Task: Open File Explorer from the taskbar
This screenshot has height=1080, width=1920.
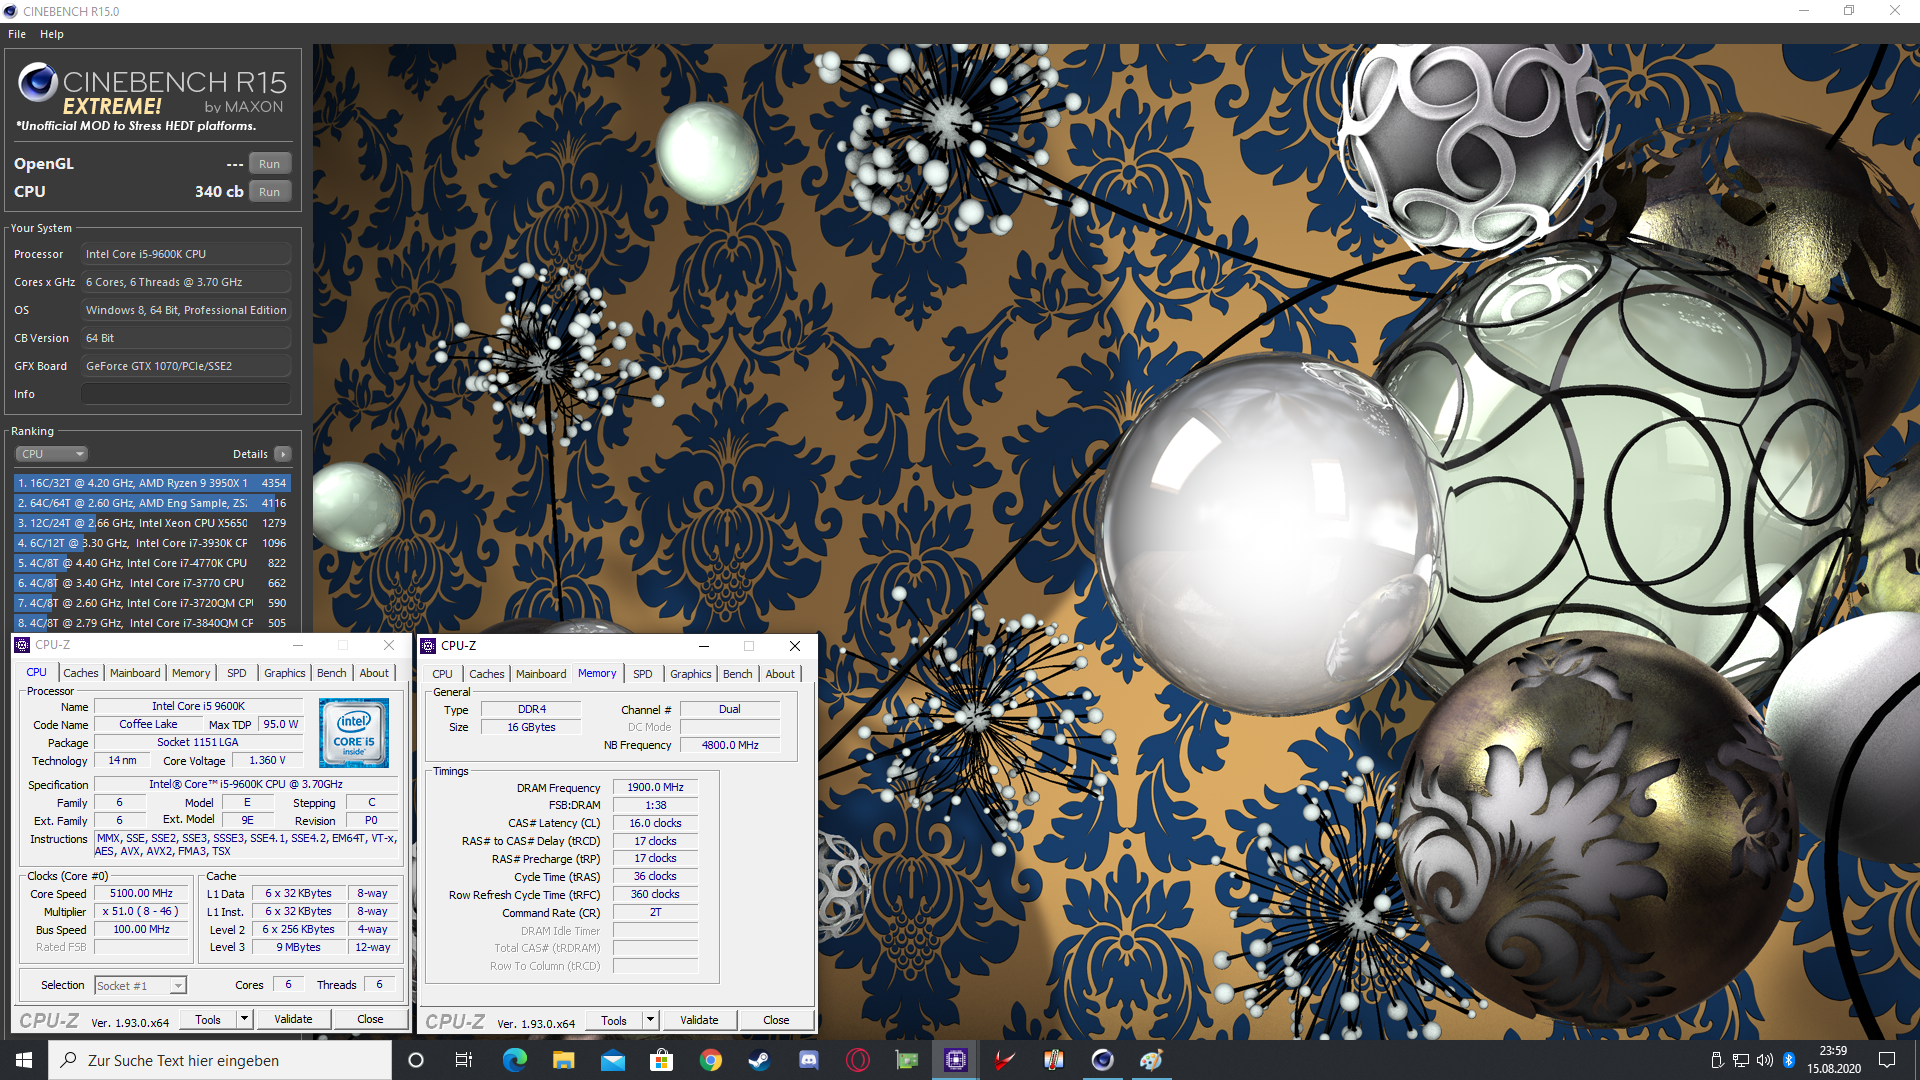Action: [x=563, y=1060]
